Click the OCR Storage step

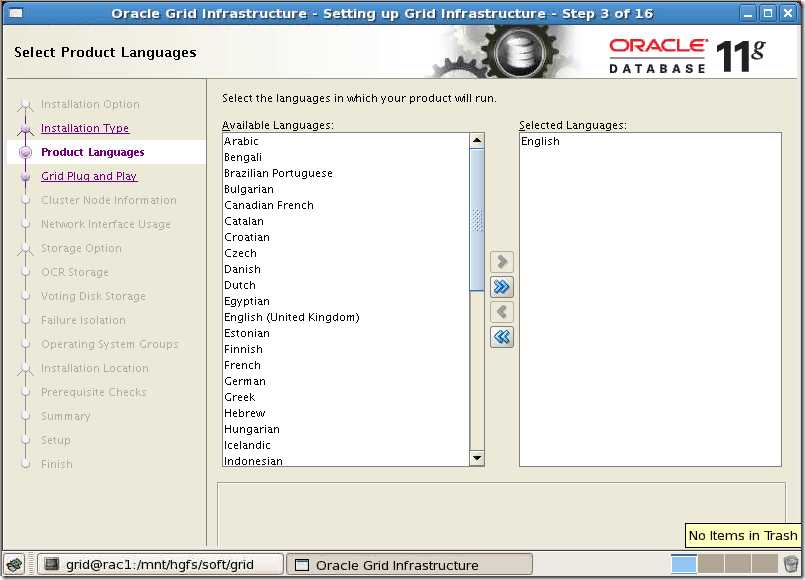pyautogui.click(x=74, y=272)
